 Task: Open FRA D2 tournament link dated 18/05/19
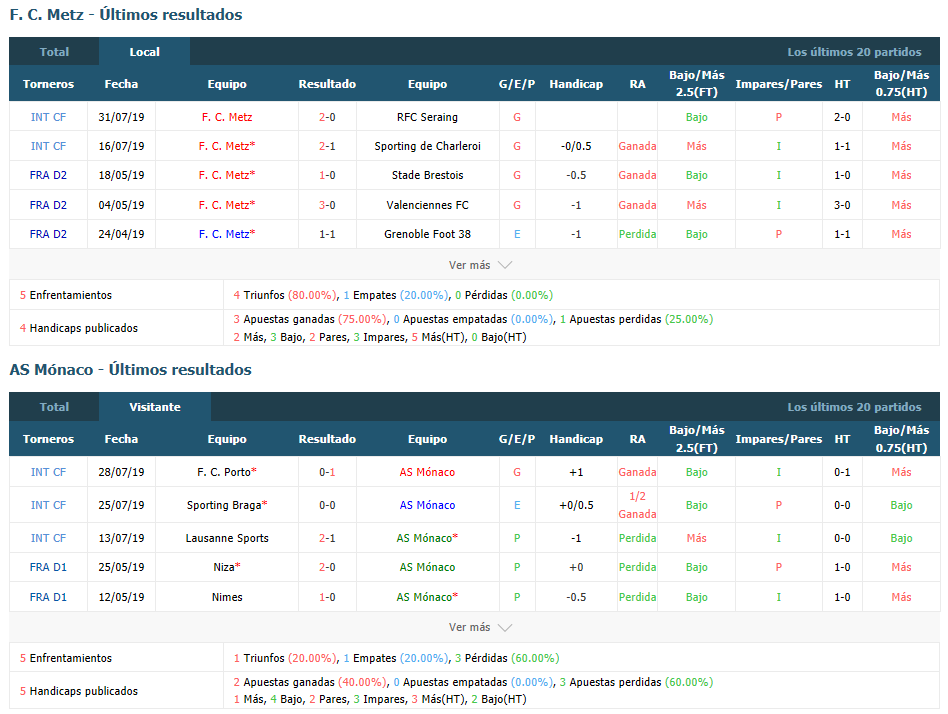(x=48, y=175)
